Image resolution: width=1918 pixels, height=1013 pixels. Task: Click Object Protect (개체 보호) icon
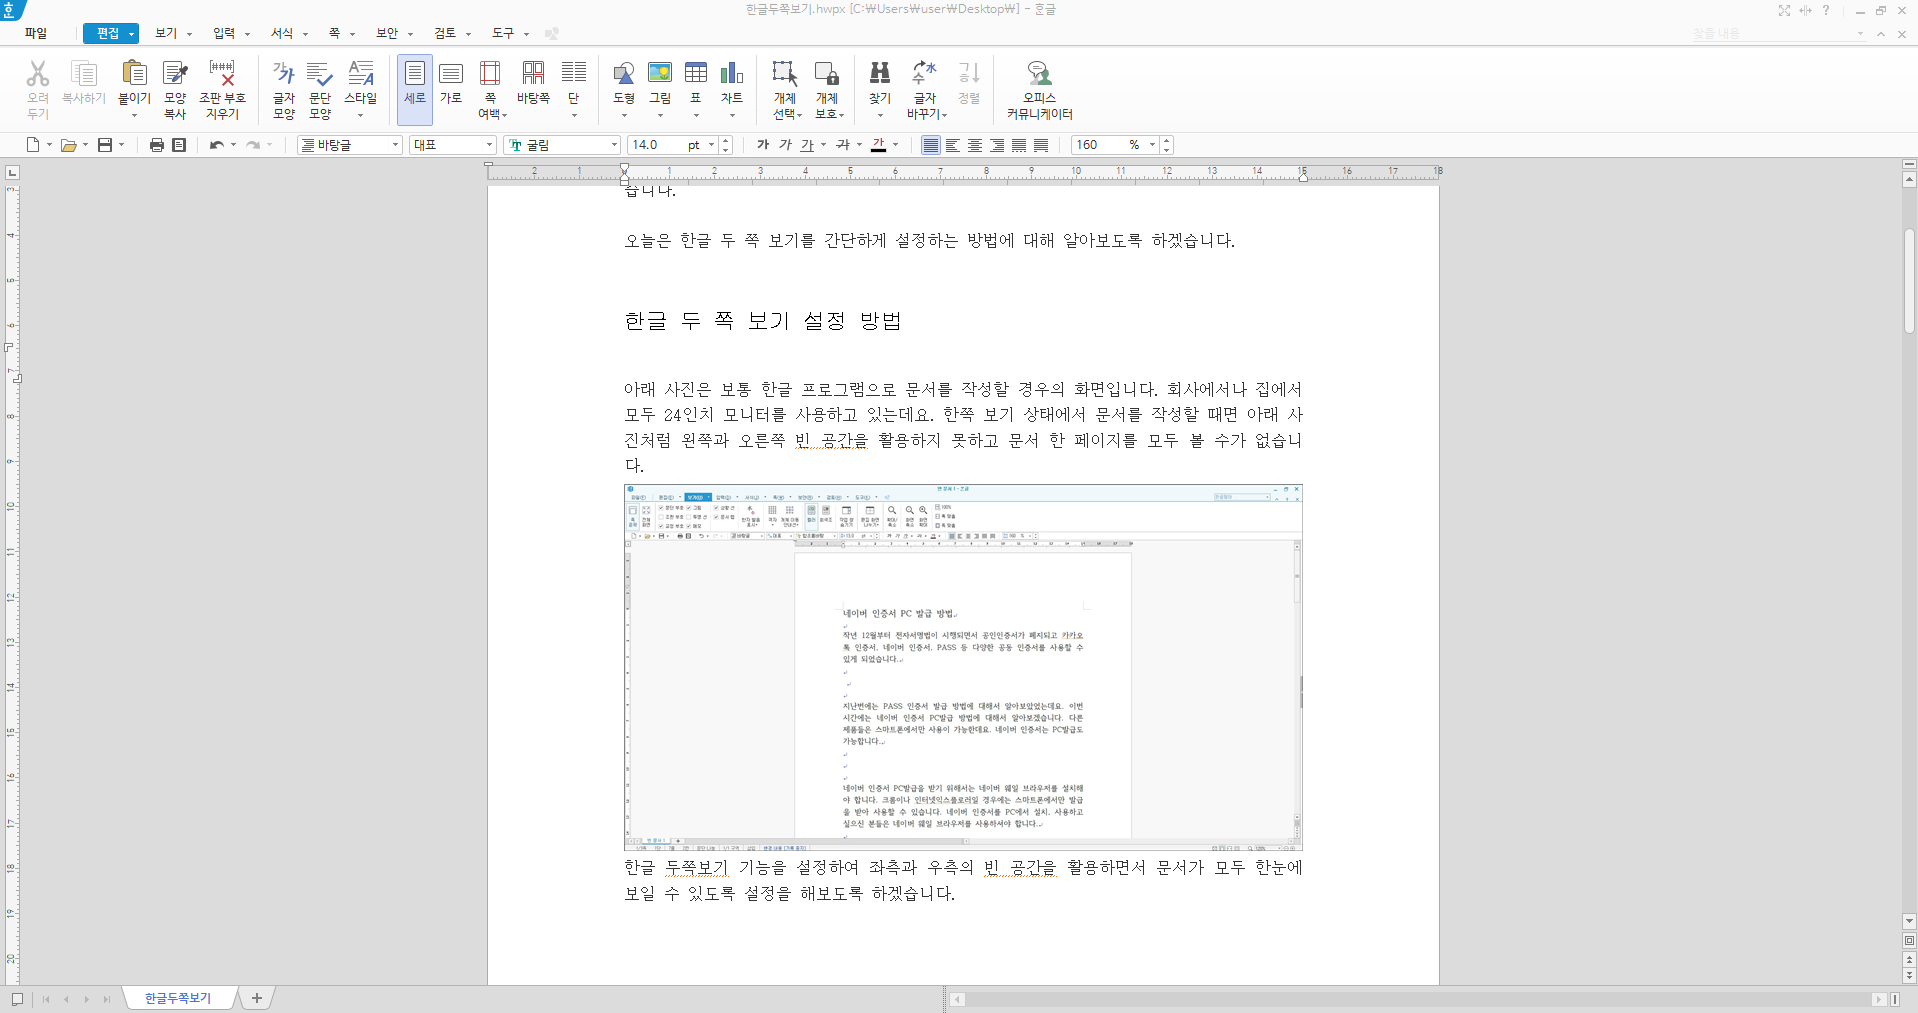[827, 74]
